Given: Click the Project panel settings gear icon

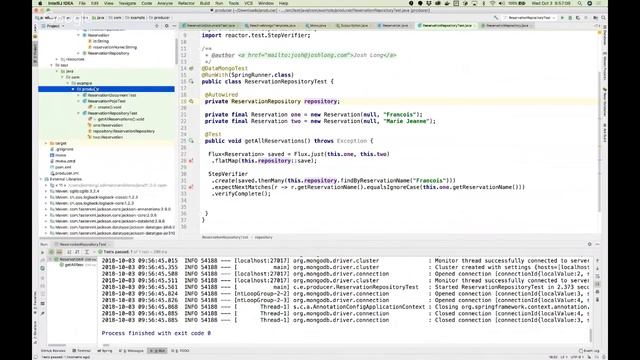Looking at the screenshot, I should click(x=167, y=26).
